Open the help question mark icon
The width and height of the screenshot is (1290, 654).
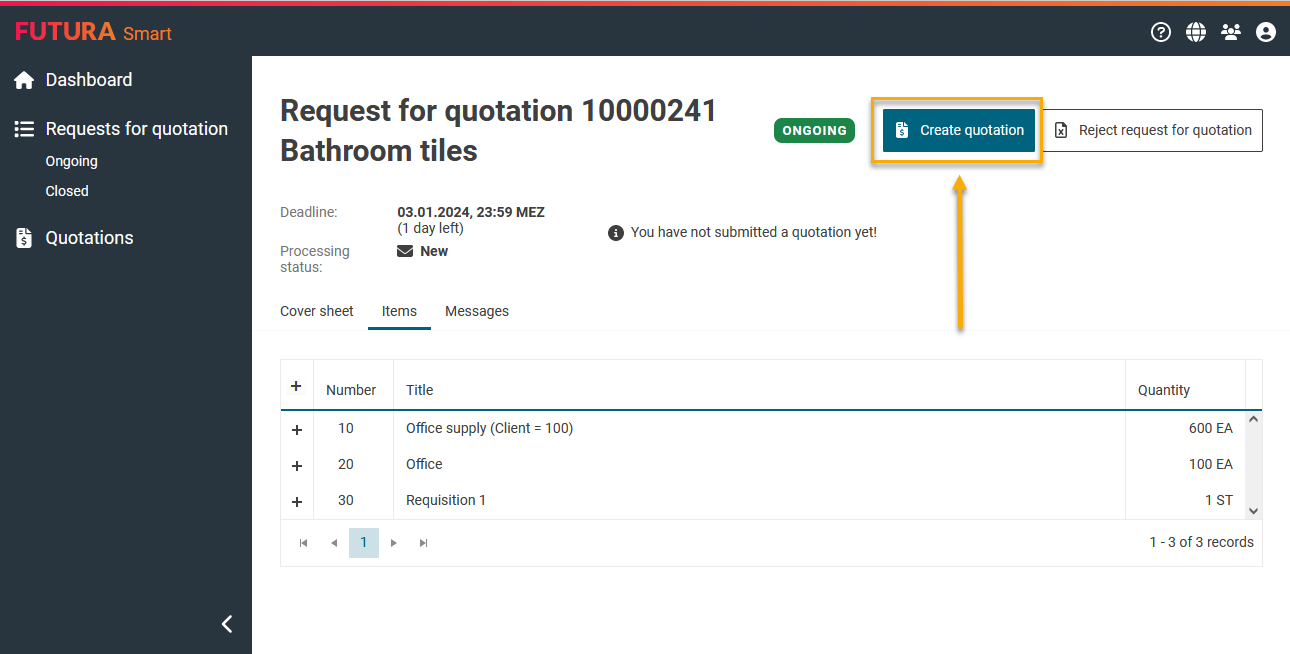[x=1161, y=32]
